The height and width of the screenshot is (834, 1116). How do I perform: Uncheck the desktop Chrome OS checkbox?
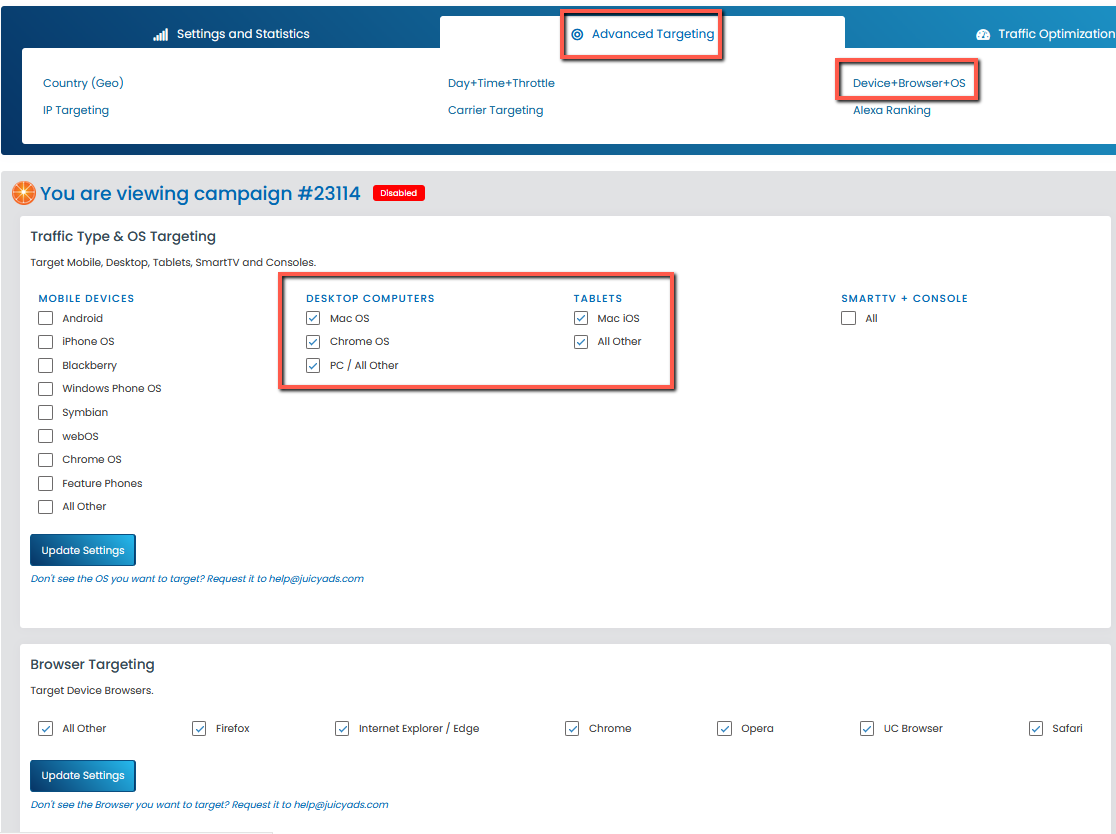coord(313,342)
